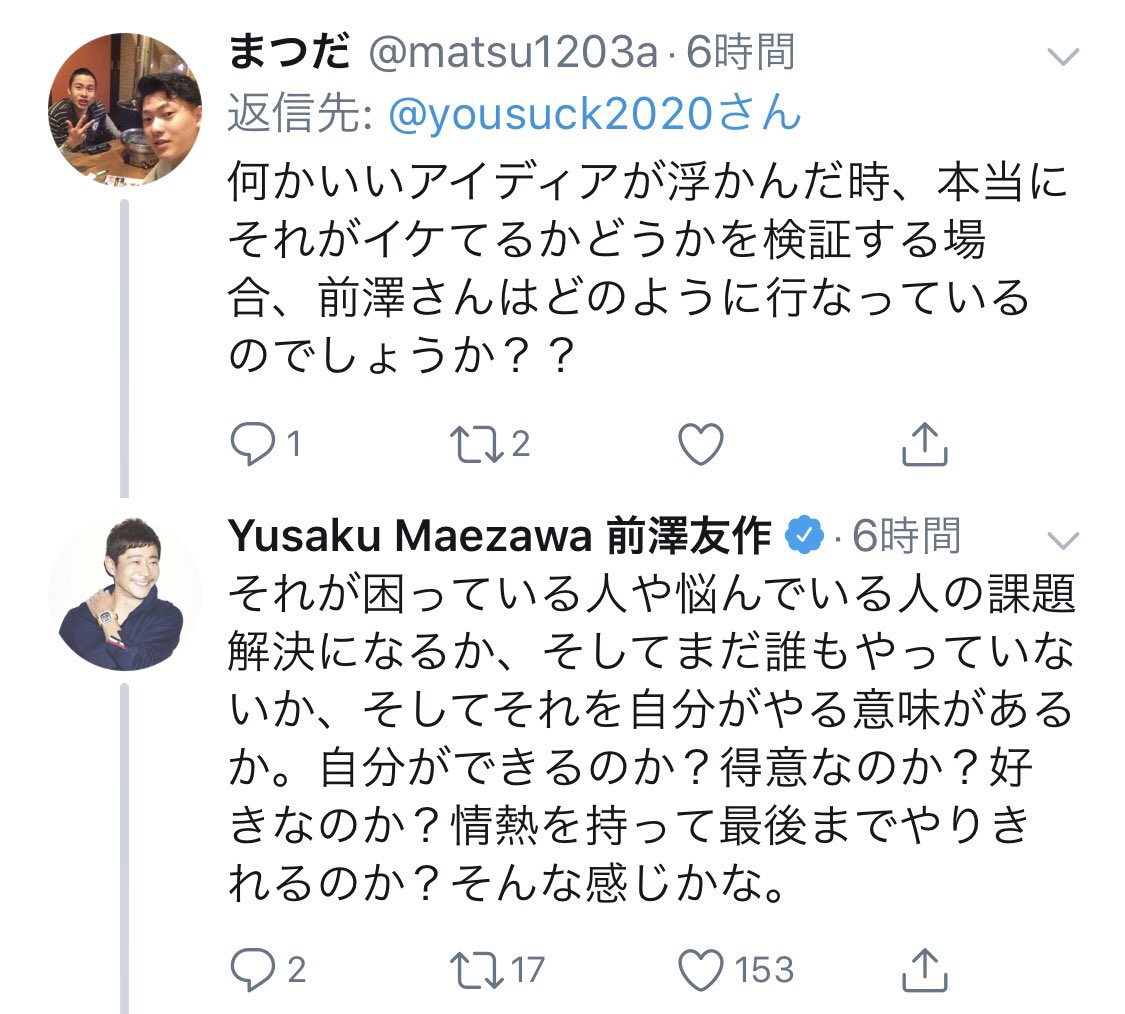
Task: View Yusaku Maezawa's profile photo
Action: [124, 595]
